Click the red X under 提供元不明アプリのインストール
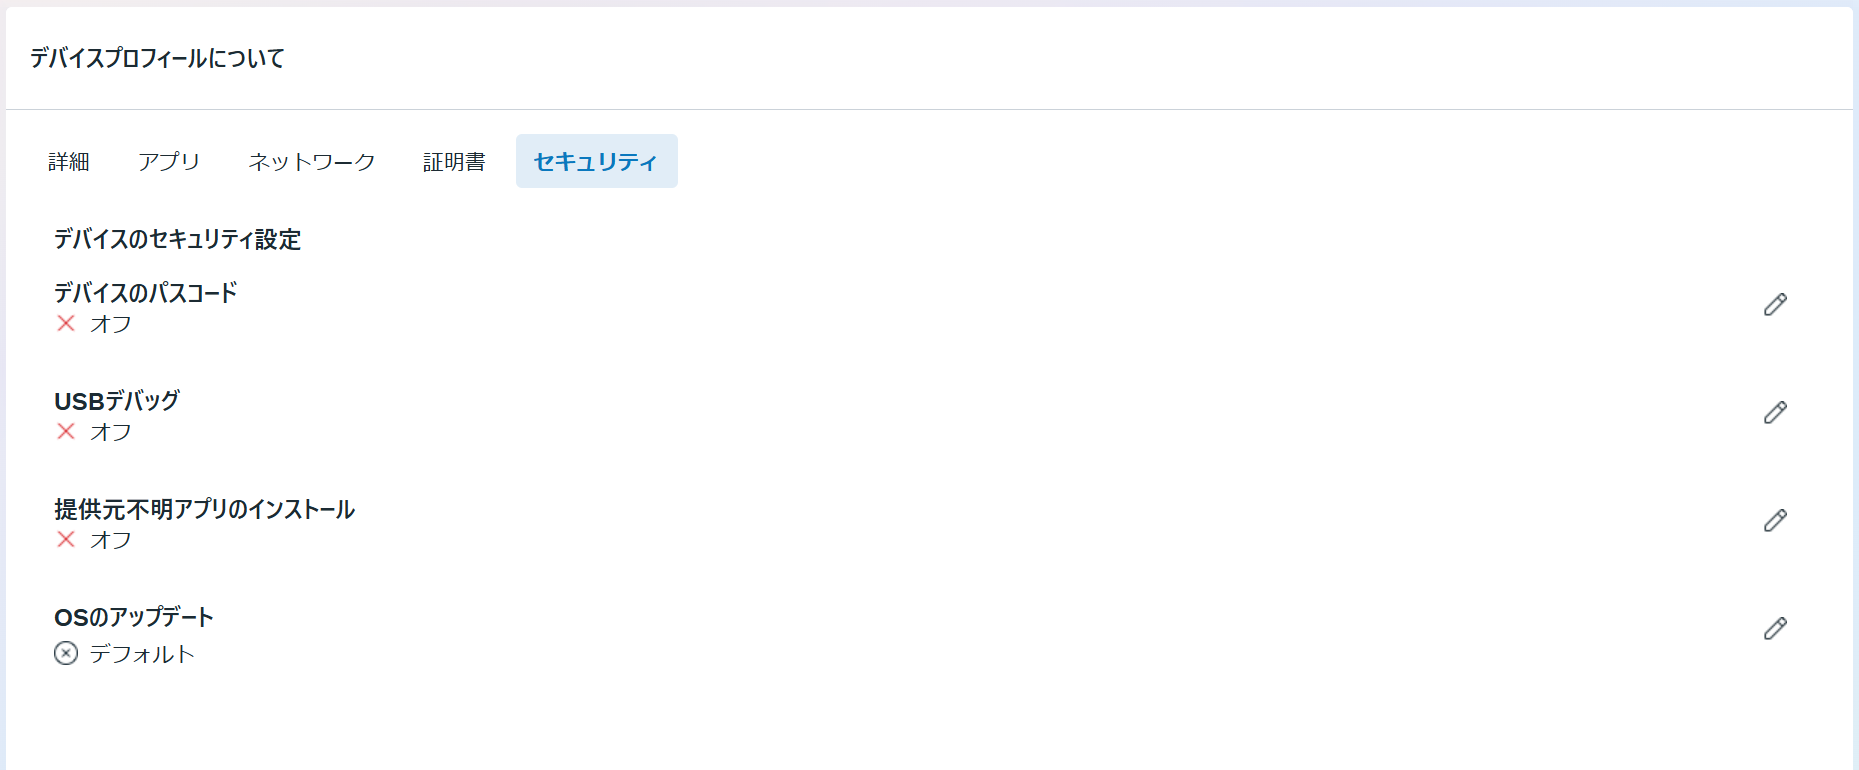Viewport: 1859px width, 770px height. pyautogui.click(x=66, y=539)
